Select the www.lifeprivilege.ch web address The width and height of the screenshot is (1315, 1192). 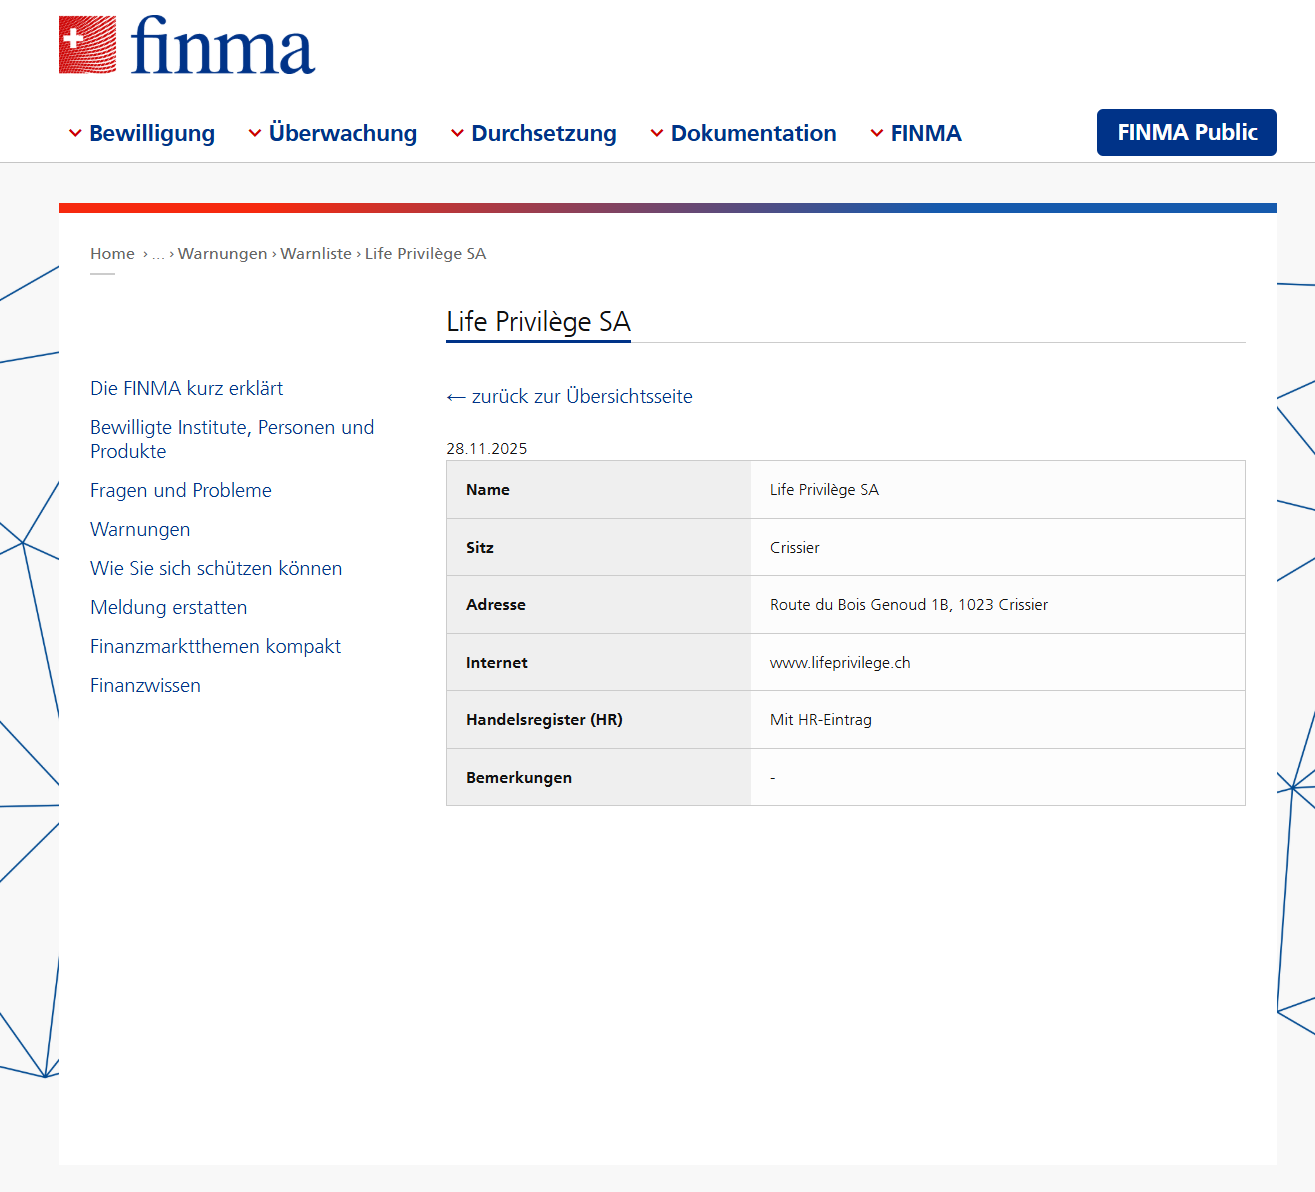click(x=840, y=663)
